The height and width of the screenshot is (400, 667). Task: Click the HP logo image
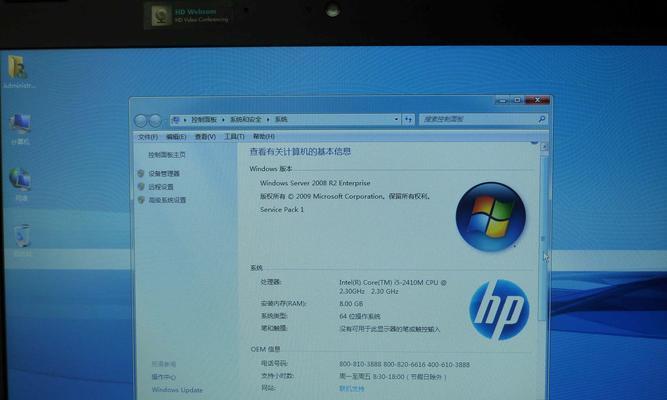tap(499, 310)
